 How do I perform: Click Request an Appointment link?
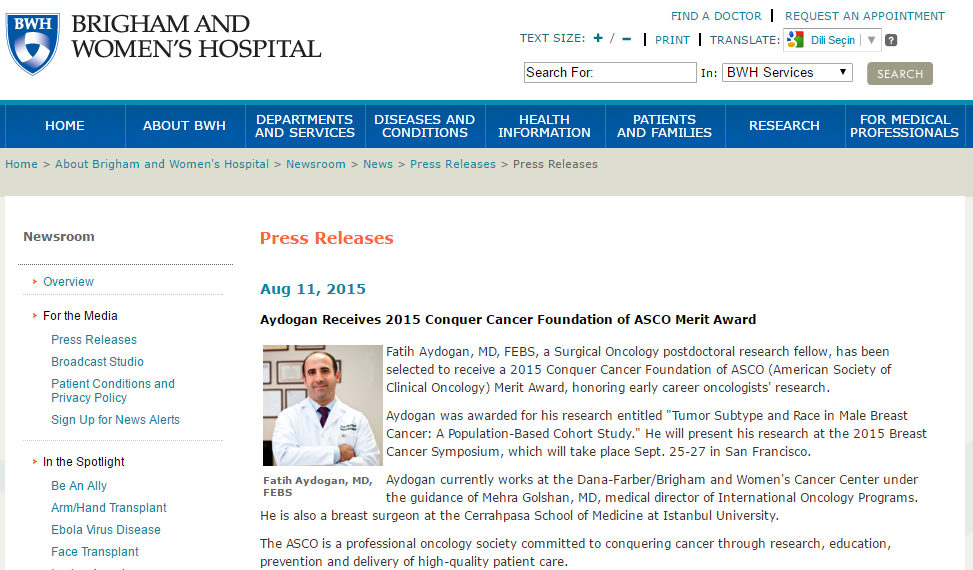pos(865,16)
